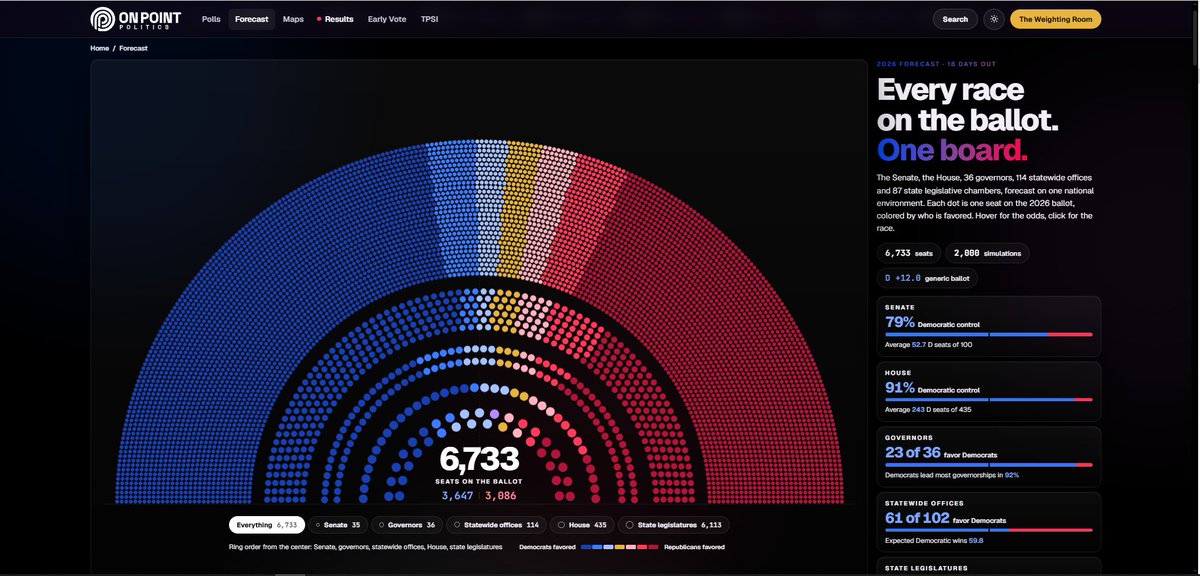Image resolution: width=1200 pixels, height=576 pixels.
Task: Click the red live dot beside Results
Action: pos(319,19)
